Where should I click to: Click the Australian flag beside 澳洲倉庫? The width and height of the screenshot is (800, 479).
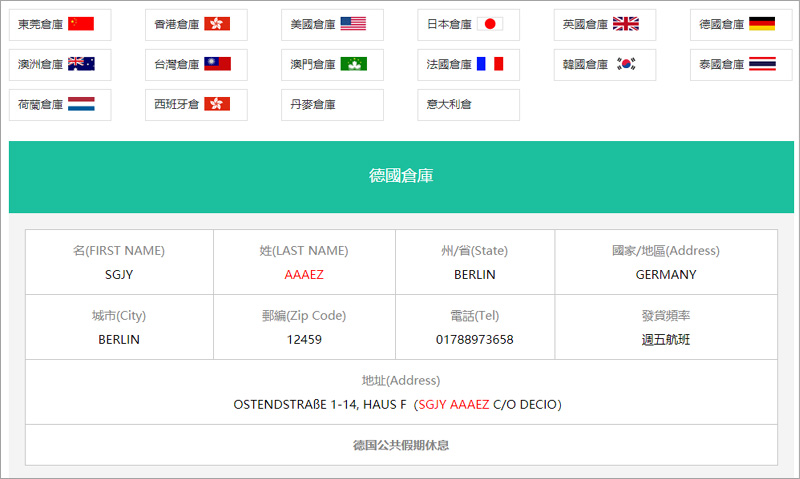(x=81, y=64)
